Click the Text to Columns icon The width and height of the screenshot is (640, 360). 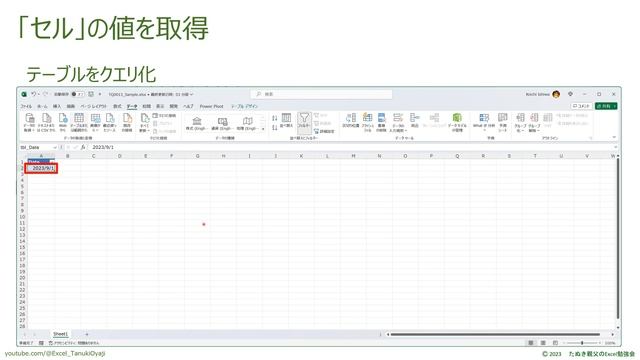coord(351,121)
